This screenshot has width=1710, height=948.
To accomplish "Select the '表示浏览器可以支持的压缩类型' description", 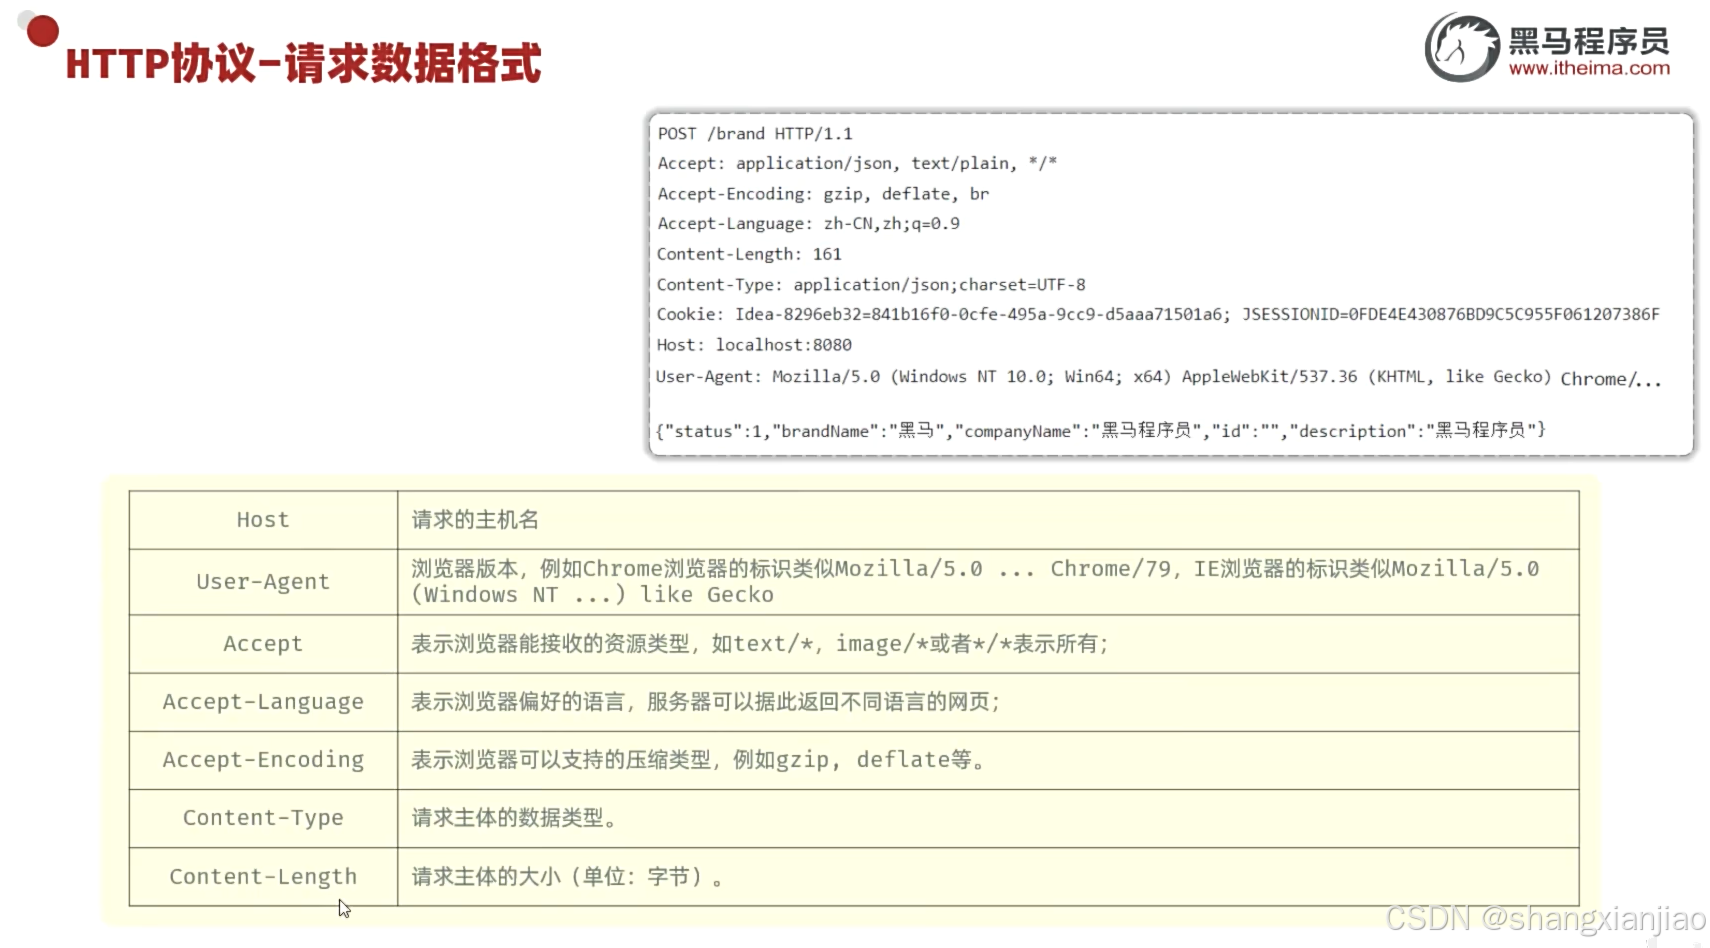I will pos(988,760).
